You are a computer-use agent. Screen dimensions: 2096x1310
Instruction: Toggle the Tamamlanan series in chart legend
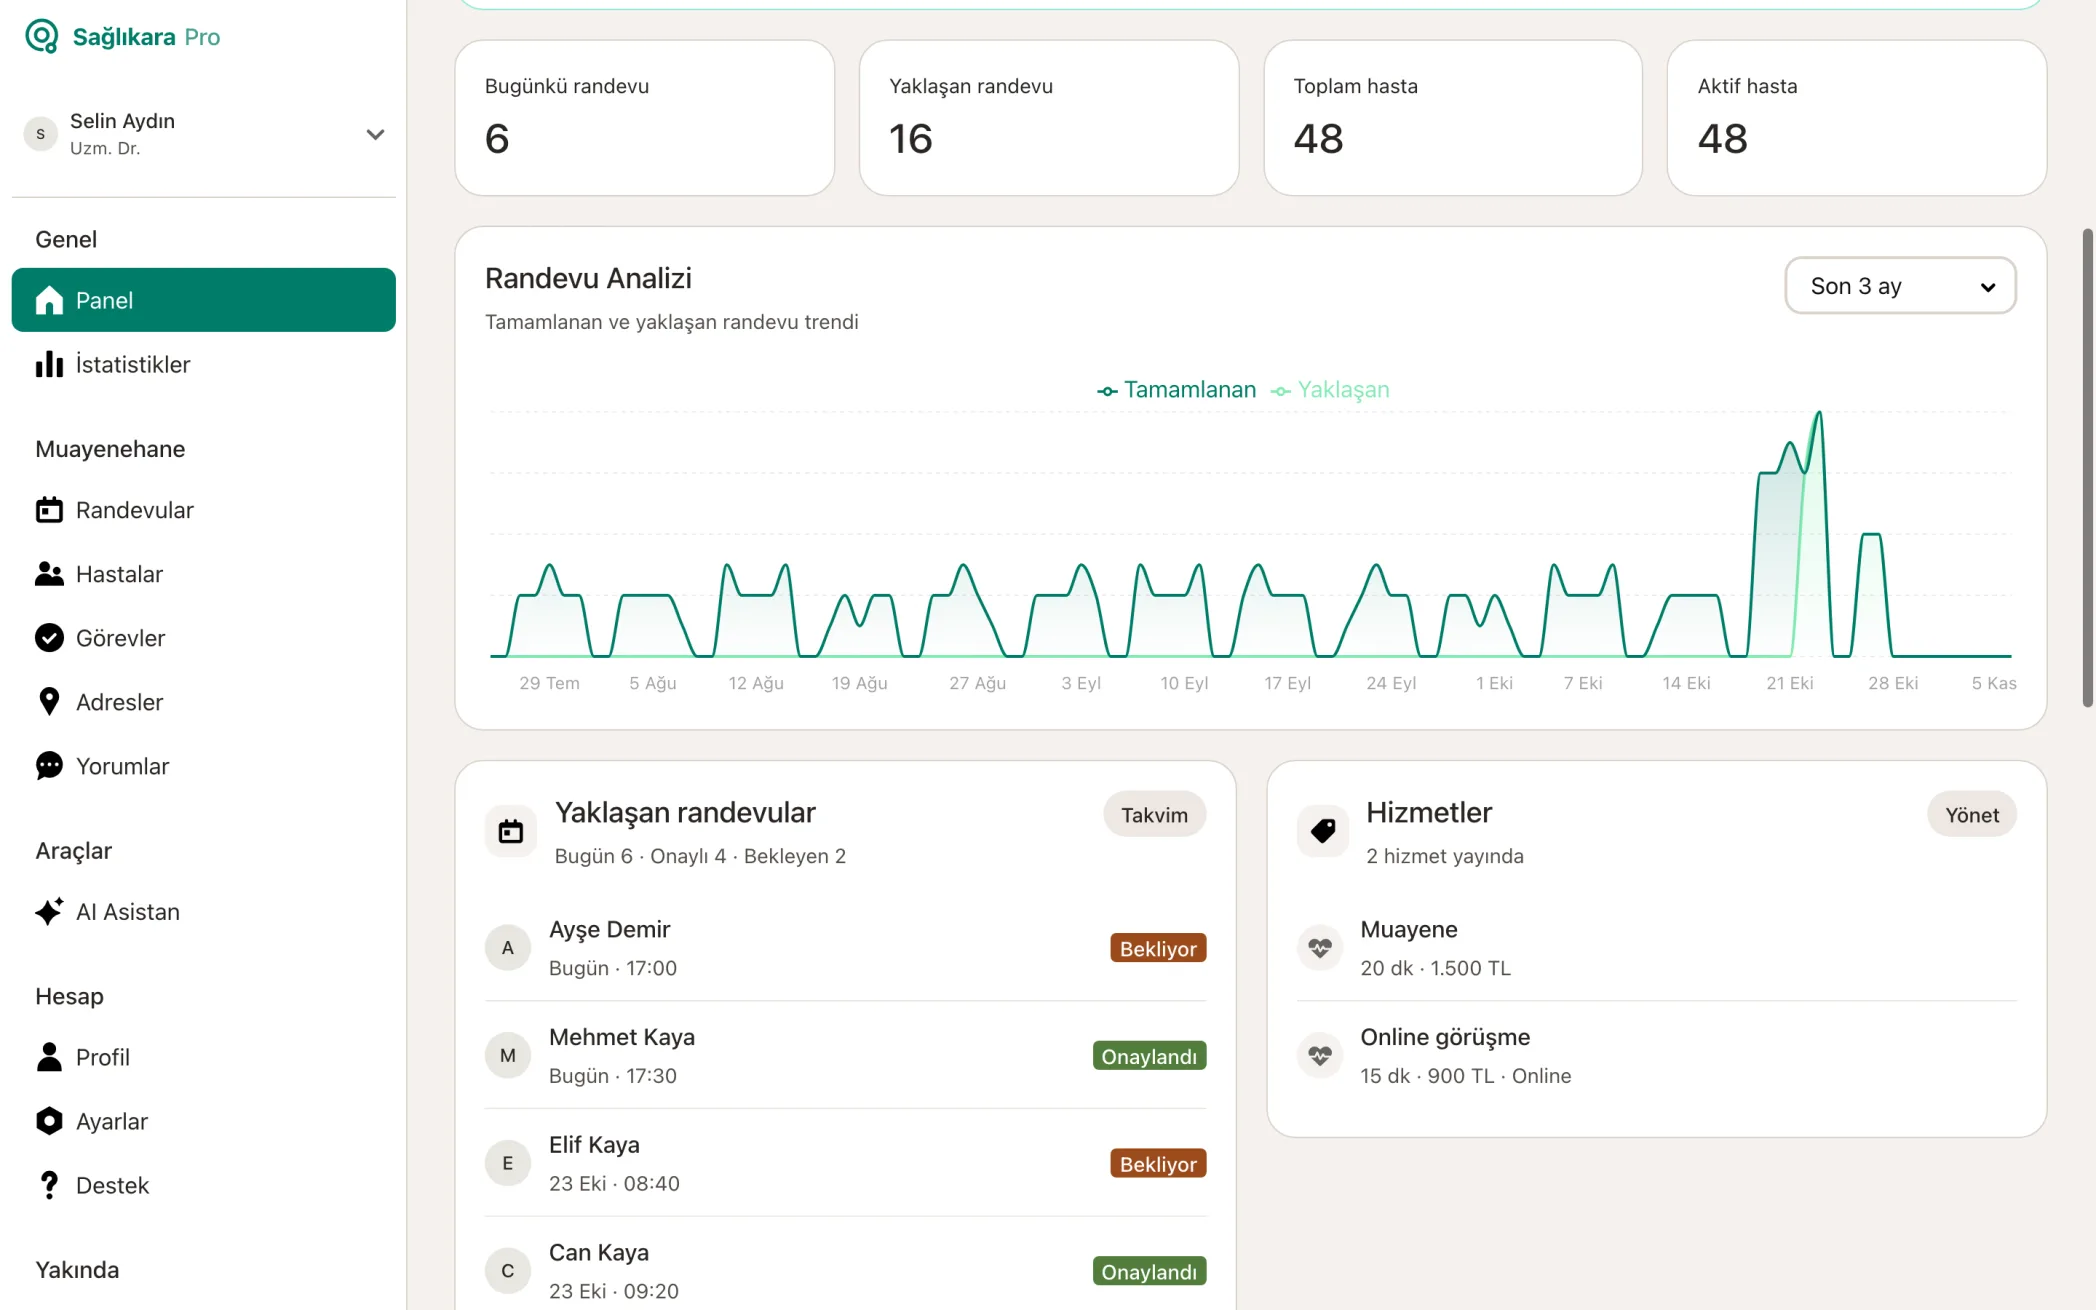[1176, 390]
